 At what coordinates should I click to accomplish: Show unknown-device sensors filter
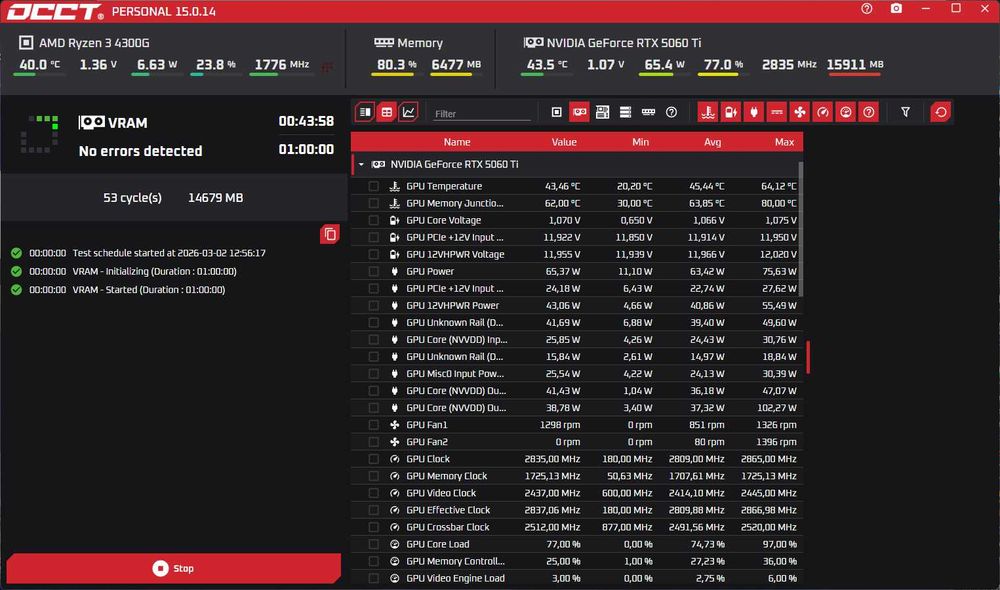pyautogui.click(x=671, y=112)
